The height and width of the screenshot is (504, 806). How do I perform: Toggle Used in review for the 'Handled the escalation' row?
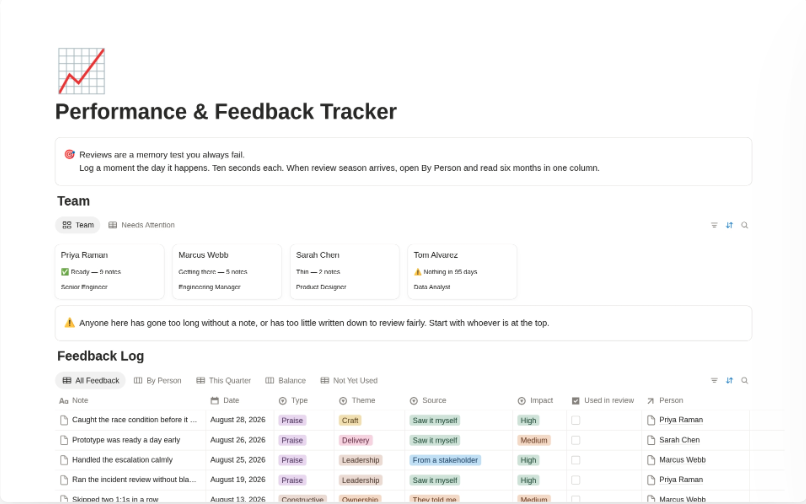tap(576, 460)
